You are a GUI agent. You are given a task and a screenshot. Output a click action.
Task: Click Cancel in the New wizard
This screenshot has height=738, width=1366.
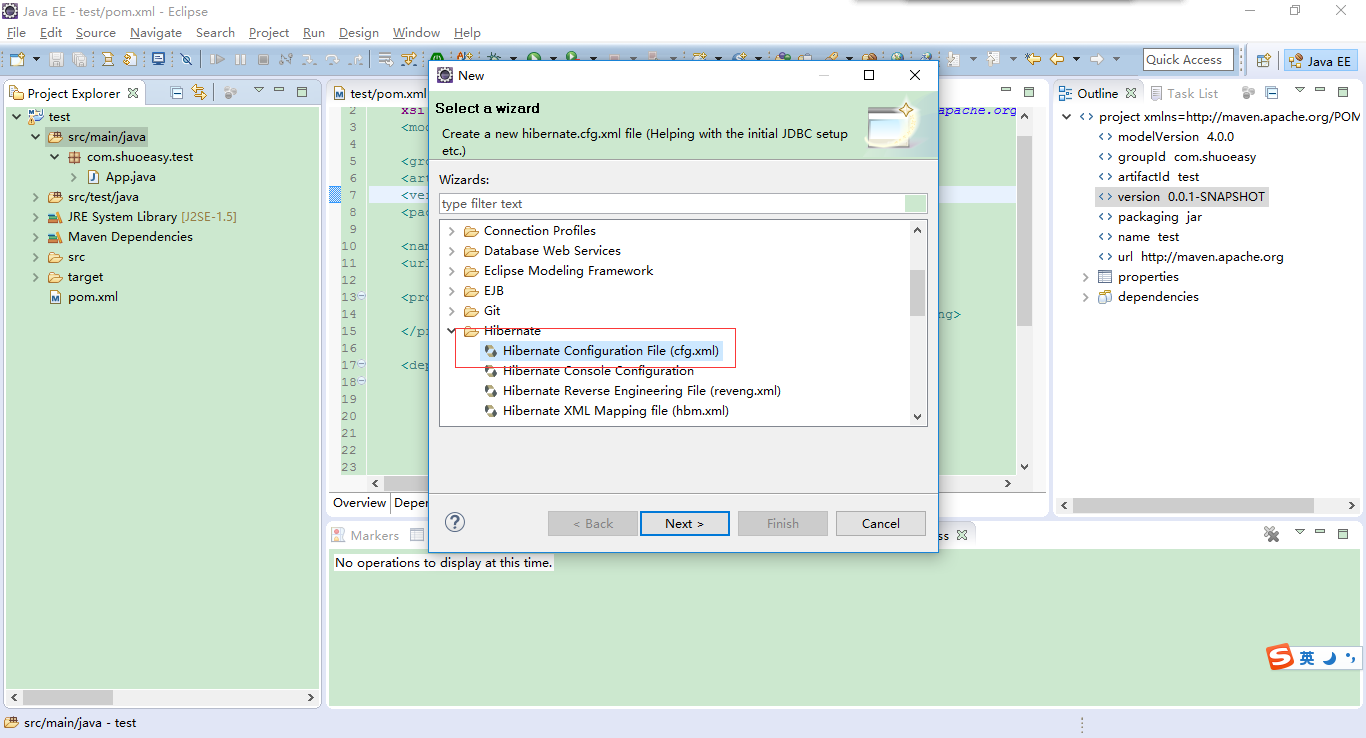(881, 523)
